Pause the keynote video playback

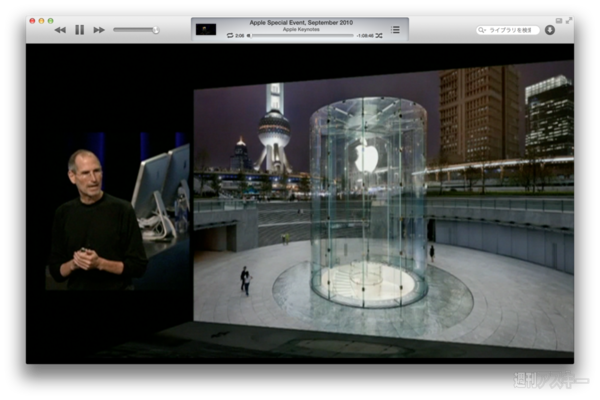pos(80,29)
